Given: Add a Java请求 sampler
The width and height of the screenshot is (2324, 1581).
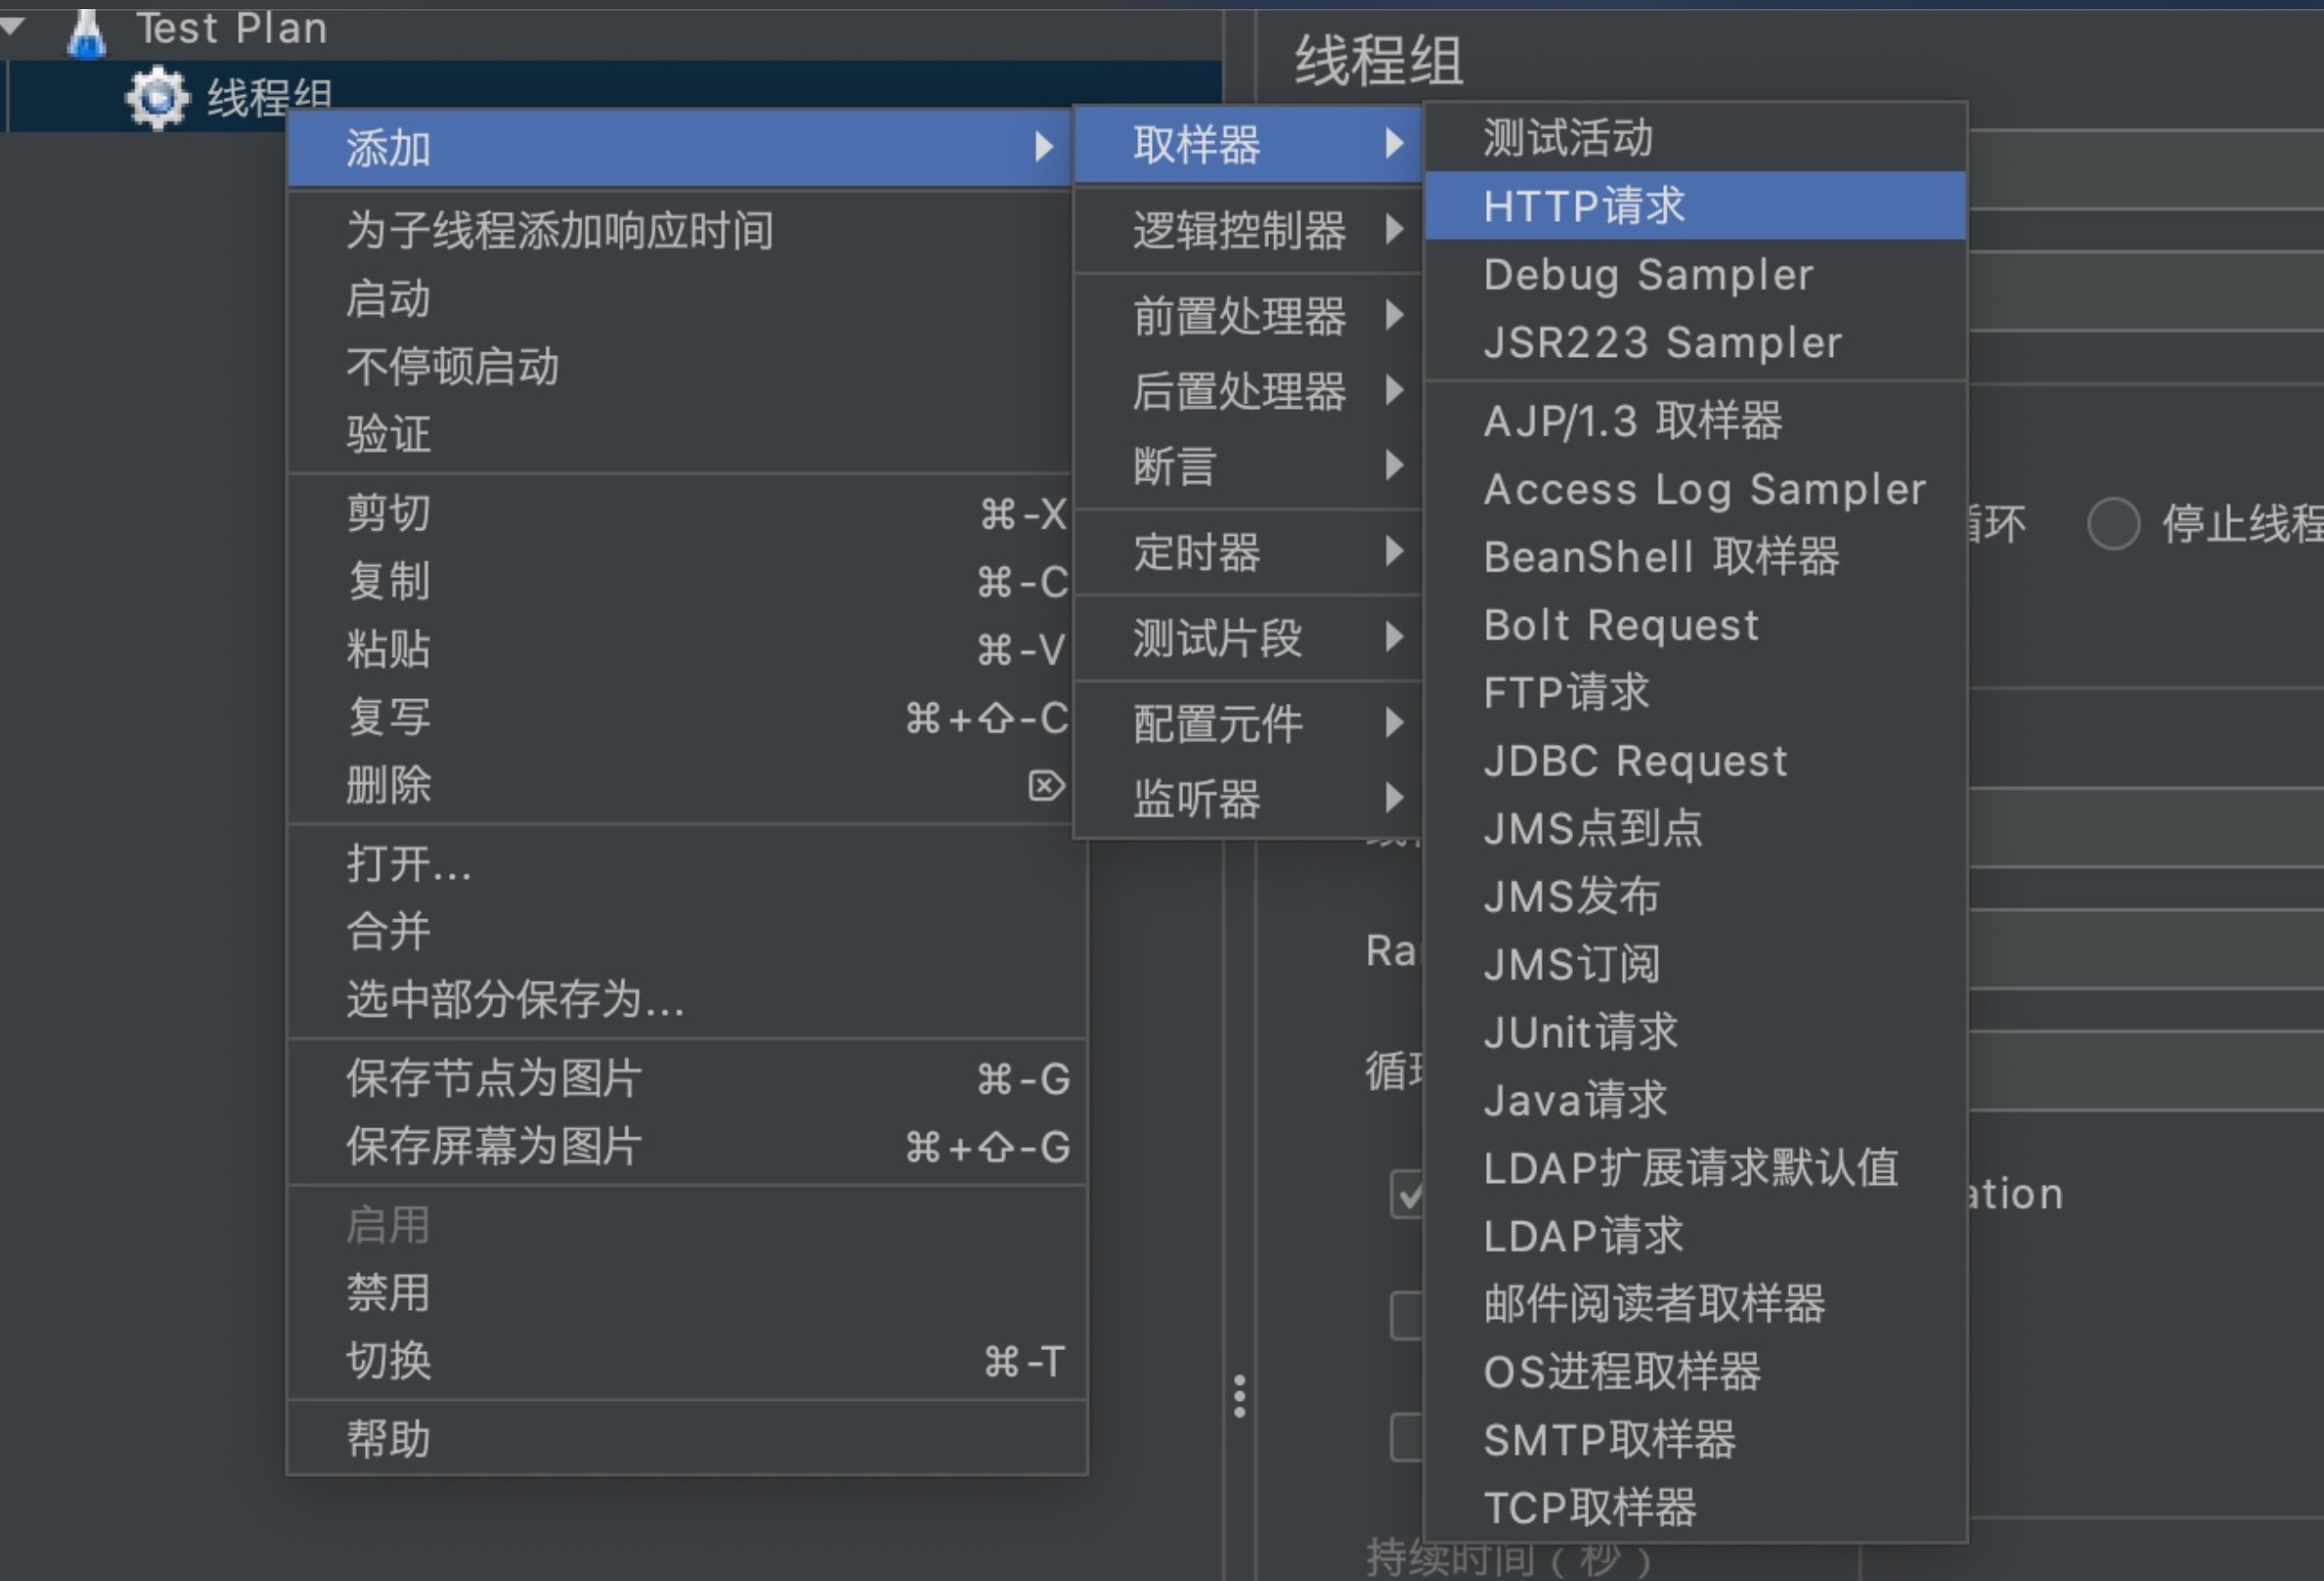Looking at the screenshot, I should pyautogui.click(x=1696, y=1101).
